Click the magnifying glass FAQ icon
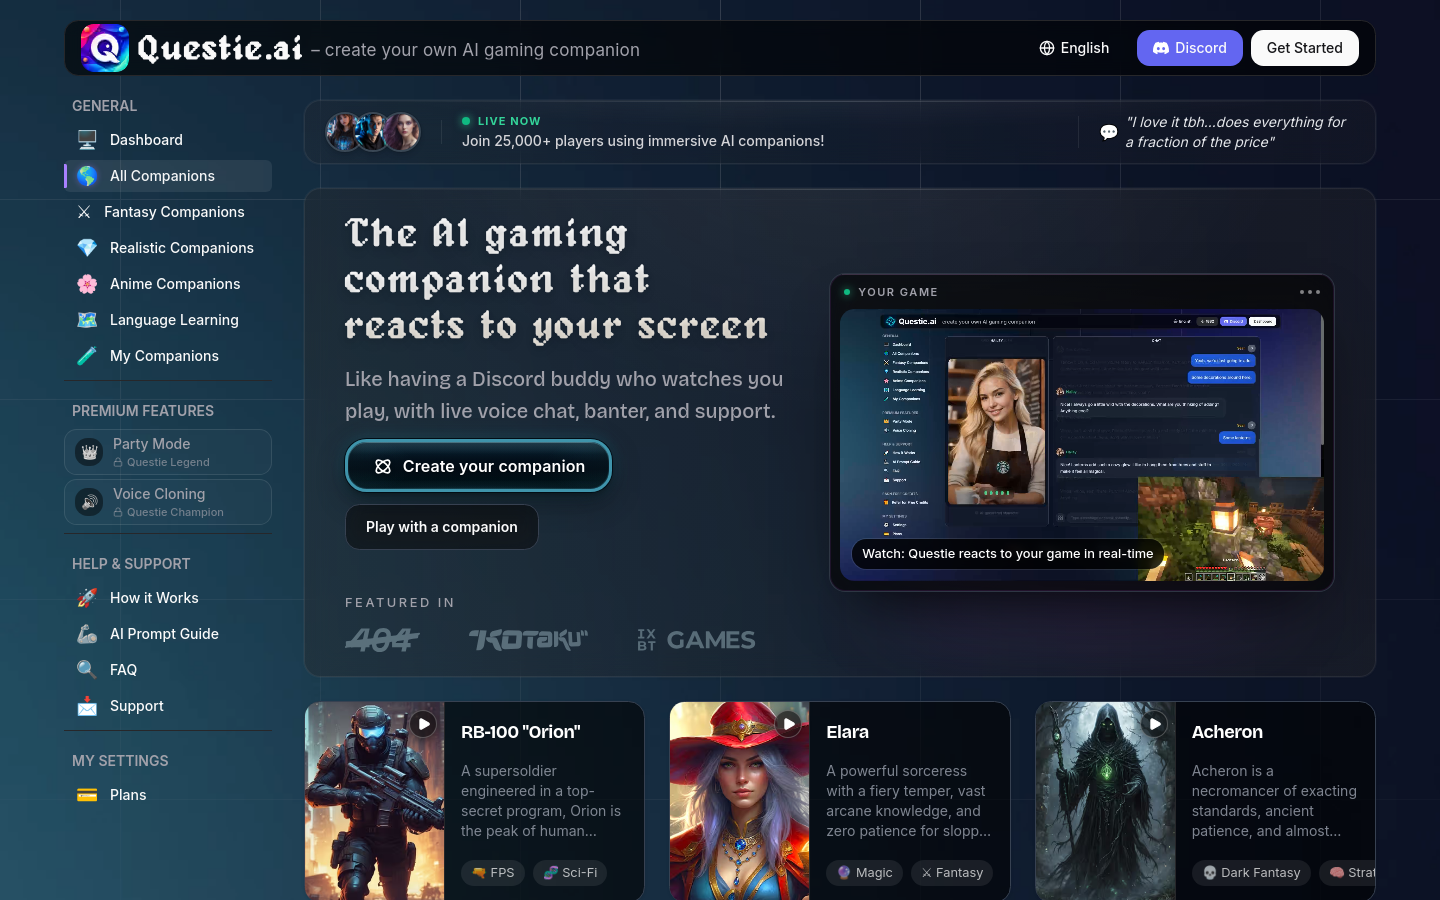This screenshot has height=900, width=1440. tap(87, 670)
